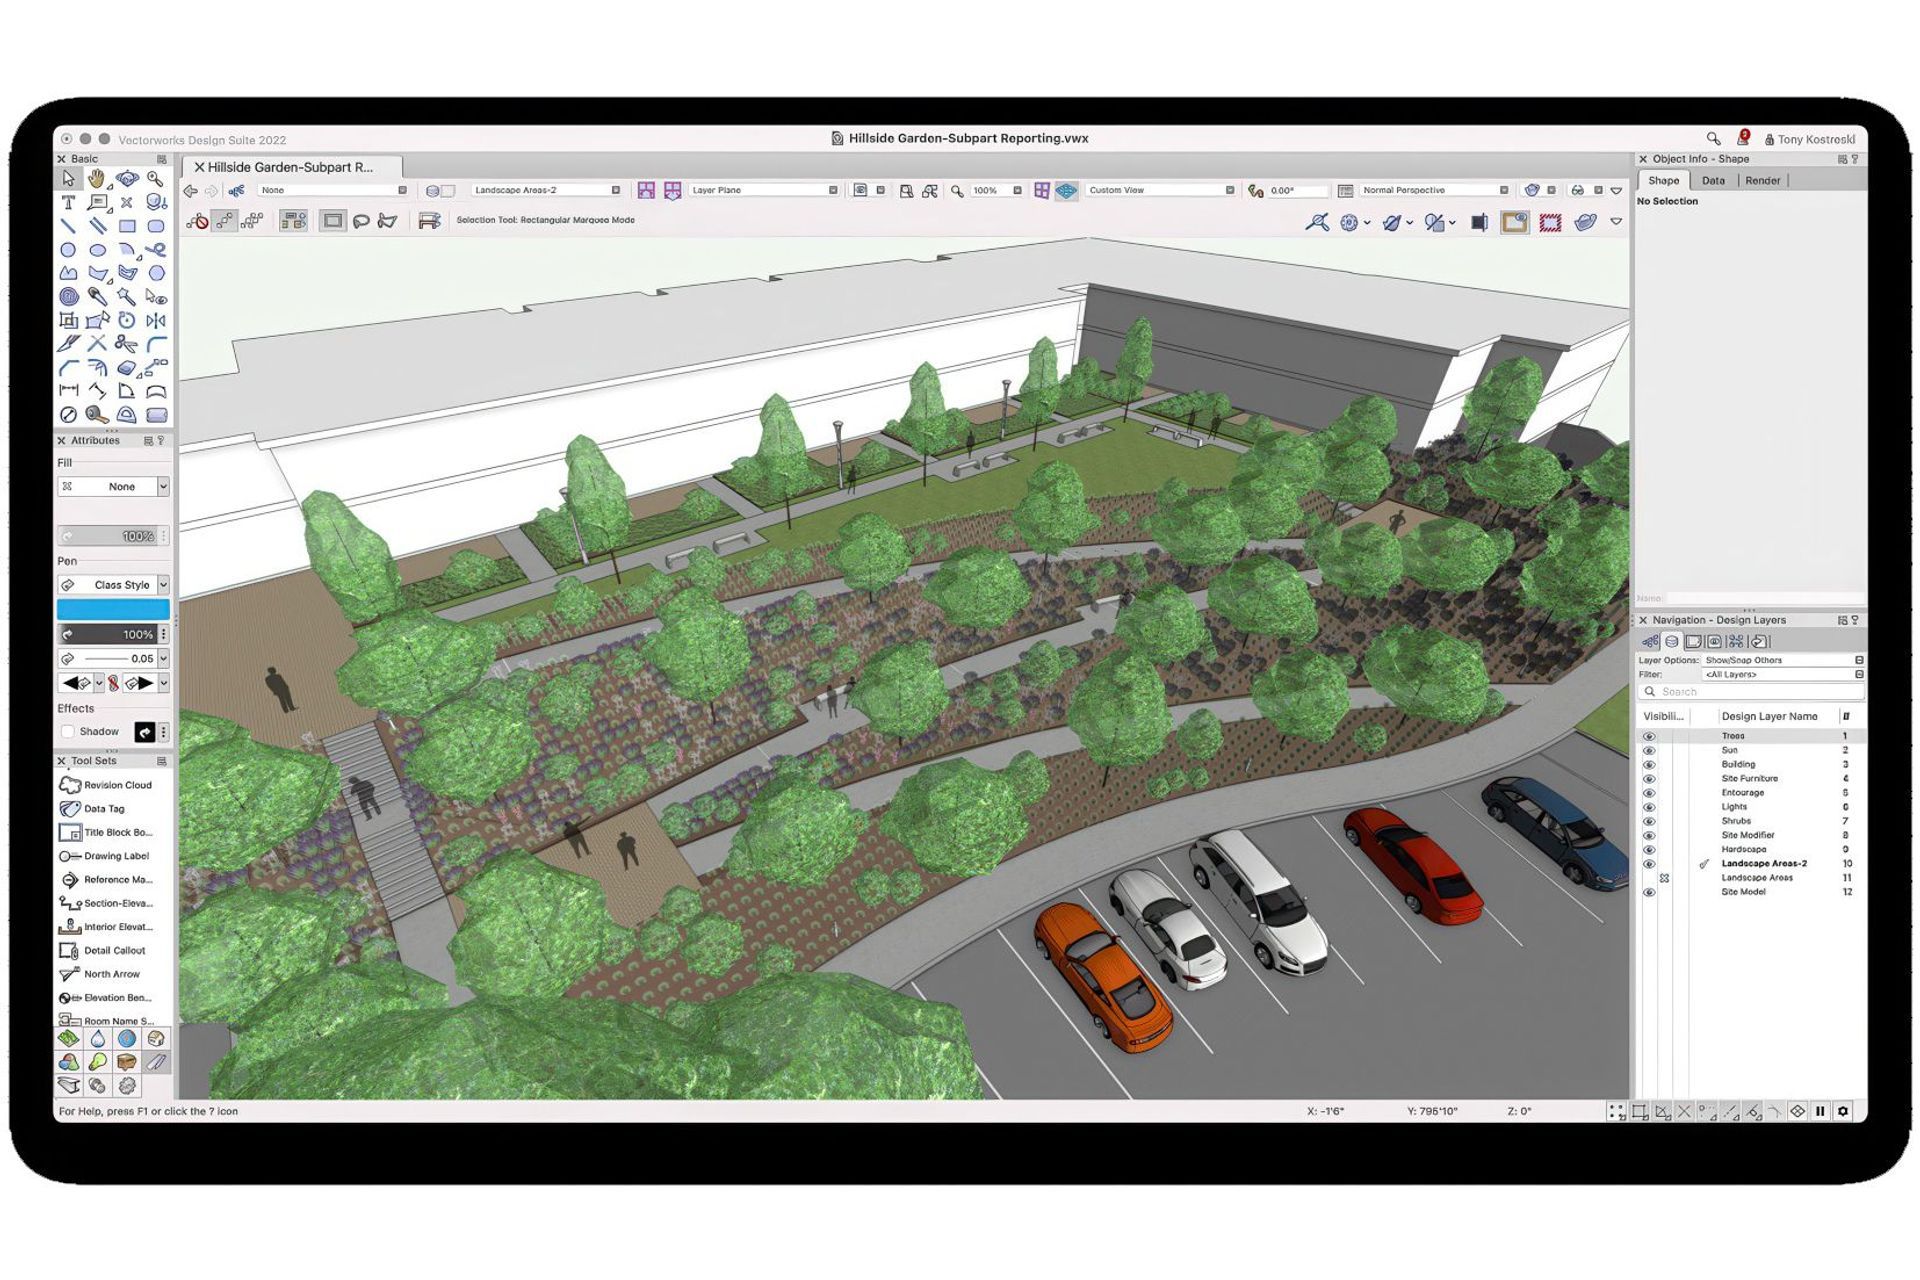This screenshot has width=1920, height=1280.
Task: Click the blue pen color swatch
Action: (x=113, y=608)
